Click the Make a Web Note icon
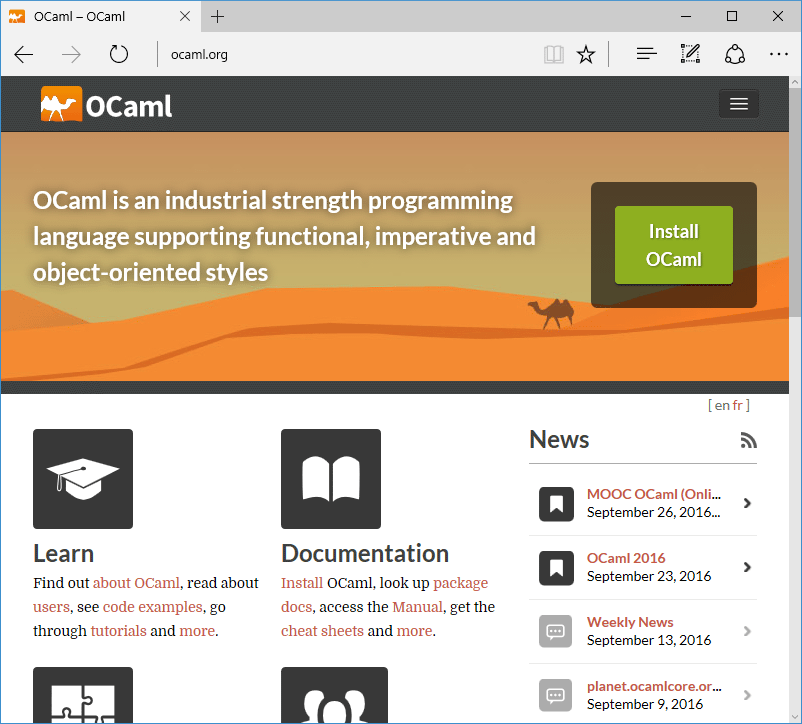 tap(690, 54)
